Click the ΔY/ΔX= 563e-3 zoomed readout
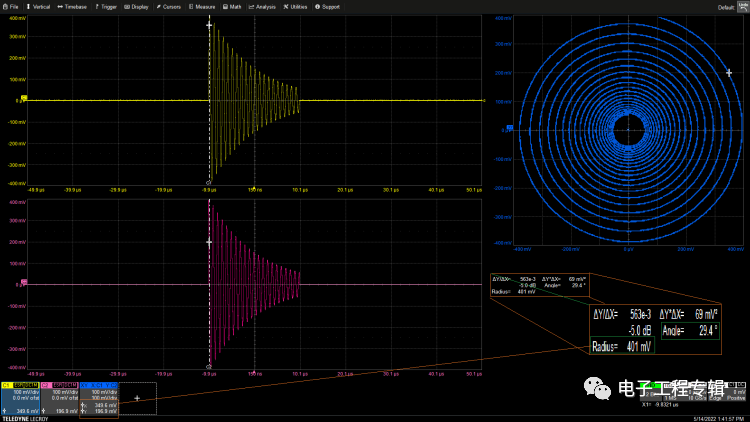This screenshot has height=422, width=750. click(622, 314)
